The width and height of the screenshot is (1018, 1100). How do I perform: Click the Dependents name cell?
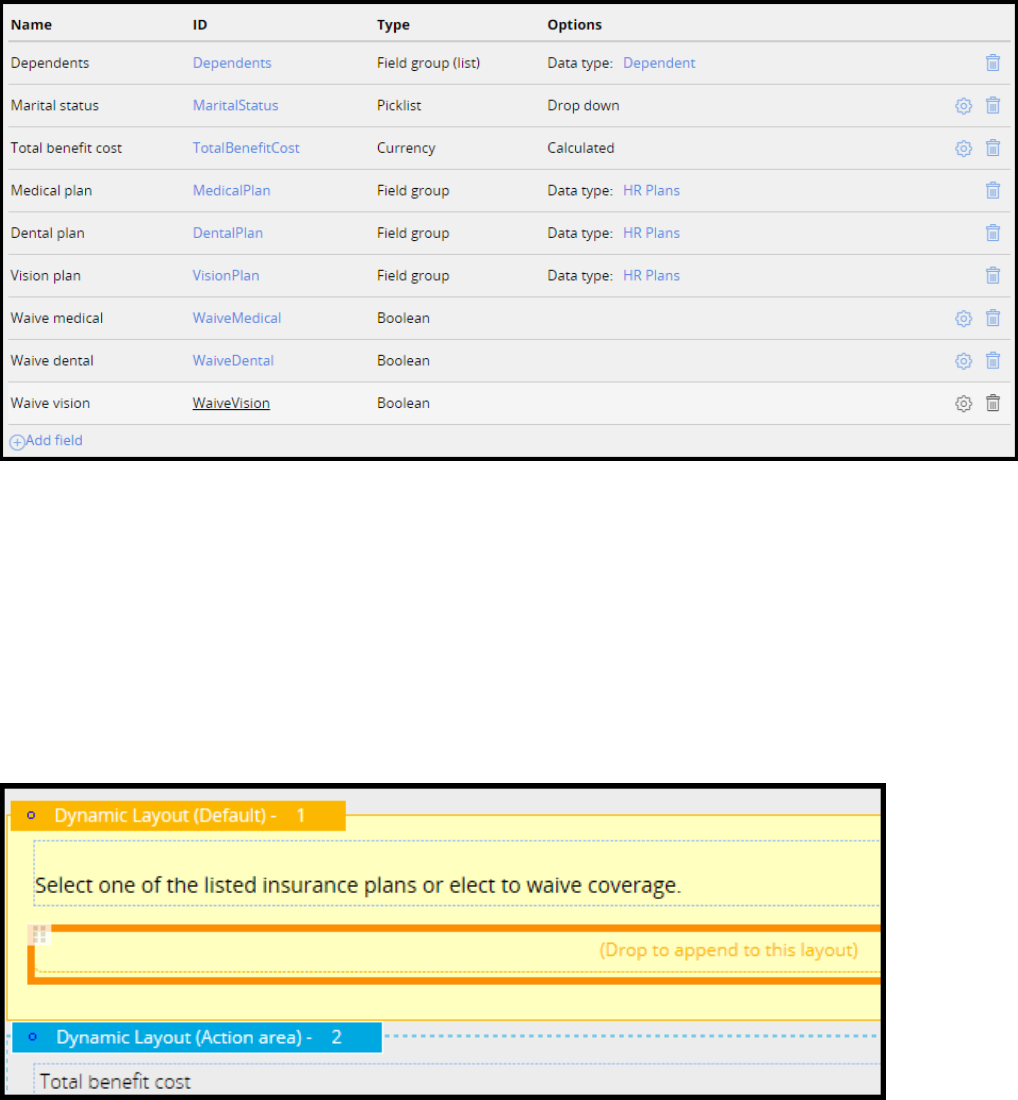[x=50, y=62]
